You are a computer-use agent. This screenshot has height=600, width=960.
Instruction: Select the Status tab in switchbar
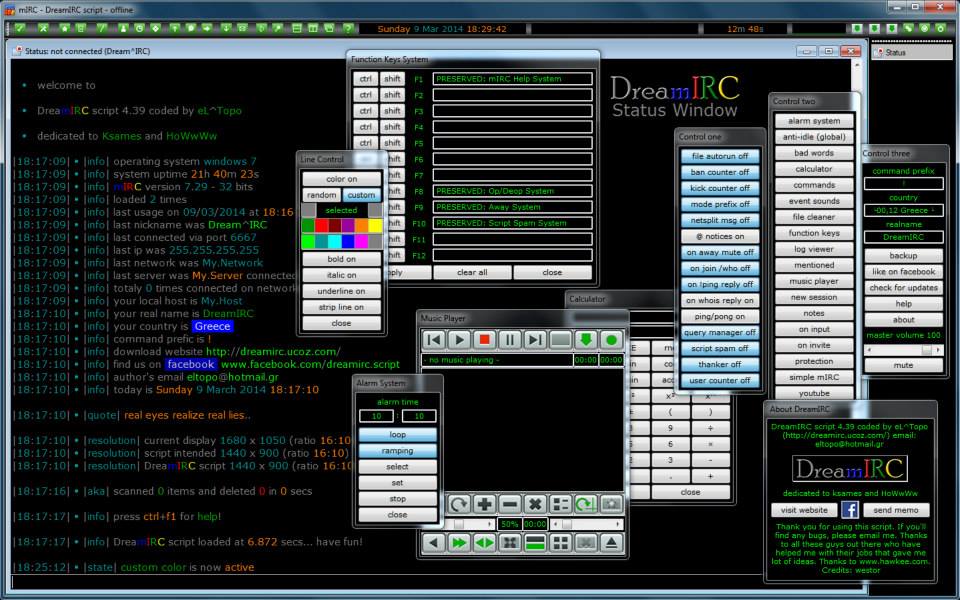click(x=912, y=52)
